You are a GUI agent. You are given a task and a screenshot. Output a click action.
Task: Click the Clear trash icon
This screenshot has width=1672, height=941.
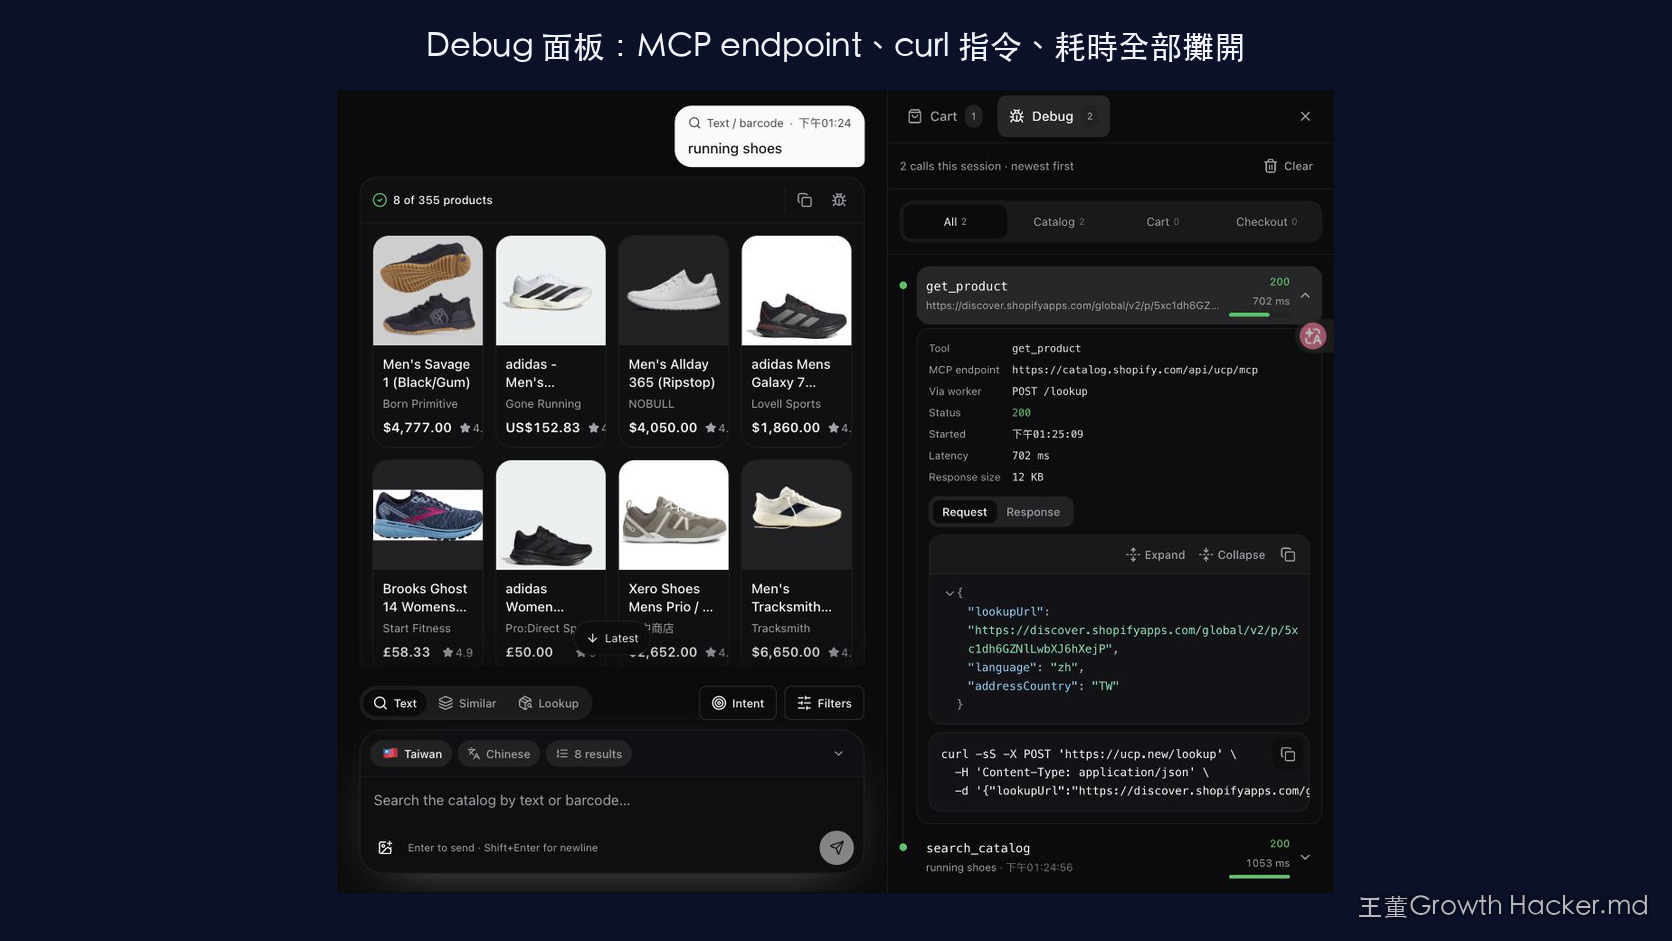point(1270,166)
